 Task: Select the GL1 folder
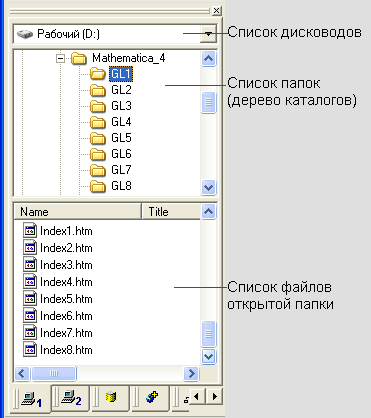(x=121, y=74)
